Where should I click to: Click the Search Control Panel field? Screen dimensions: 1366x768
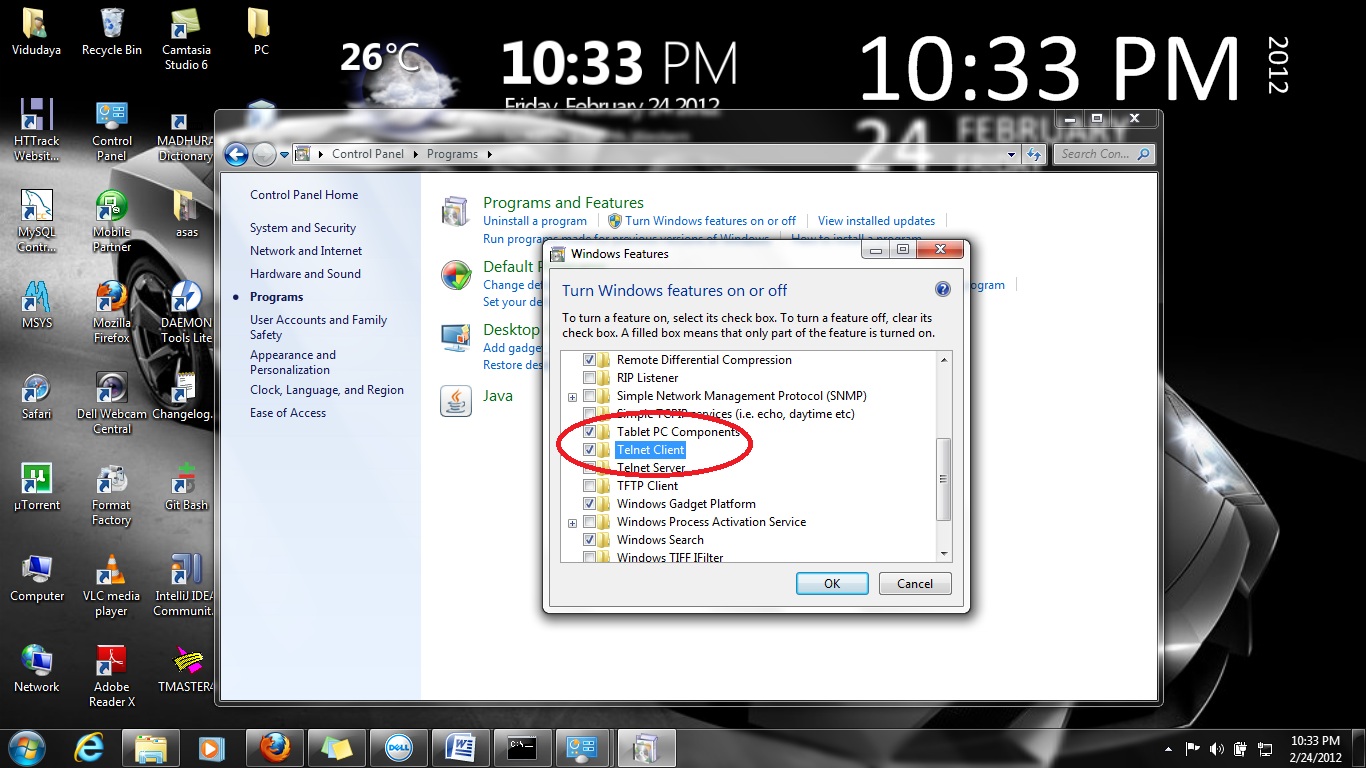click(1105, 154)
